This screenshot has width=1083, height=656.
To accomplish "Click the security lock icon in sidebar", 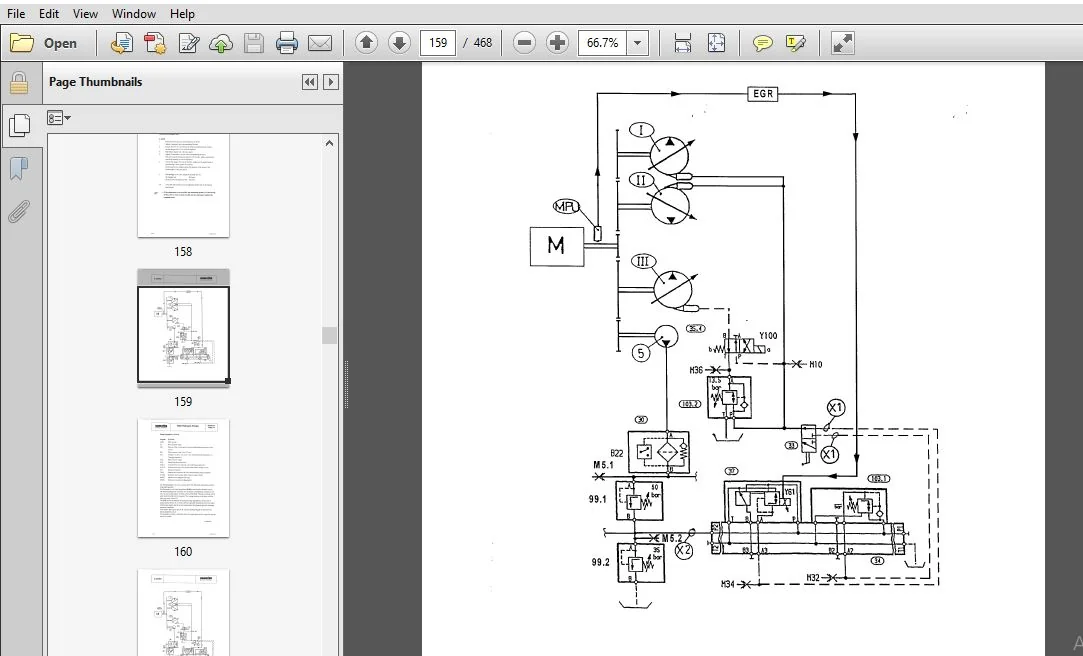I will click(19, 83).
